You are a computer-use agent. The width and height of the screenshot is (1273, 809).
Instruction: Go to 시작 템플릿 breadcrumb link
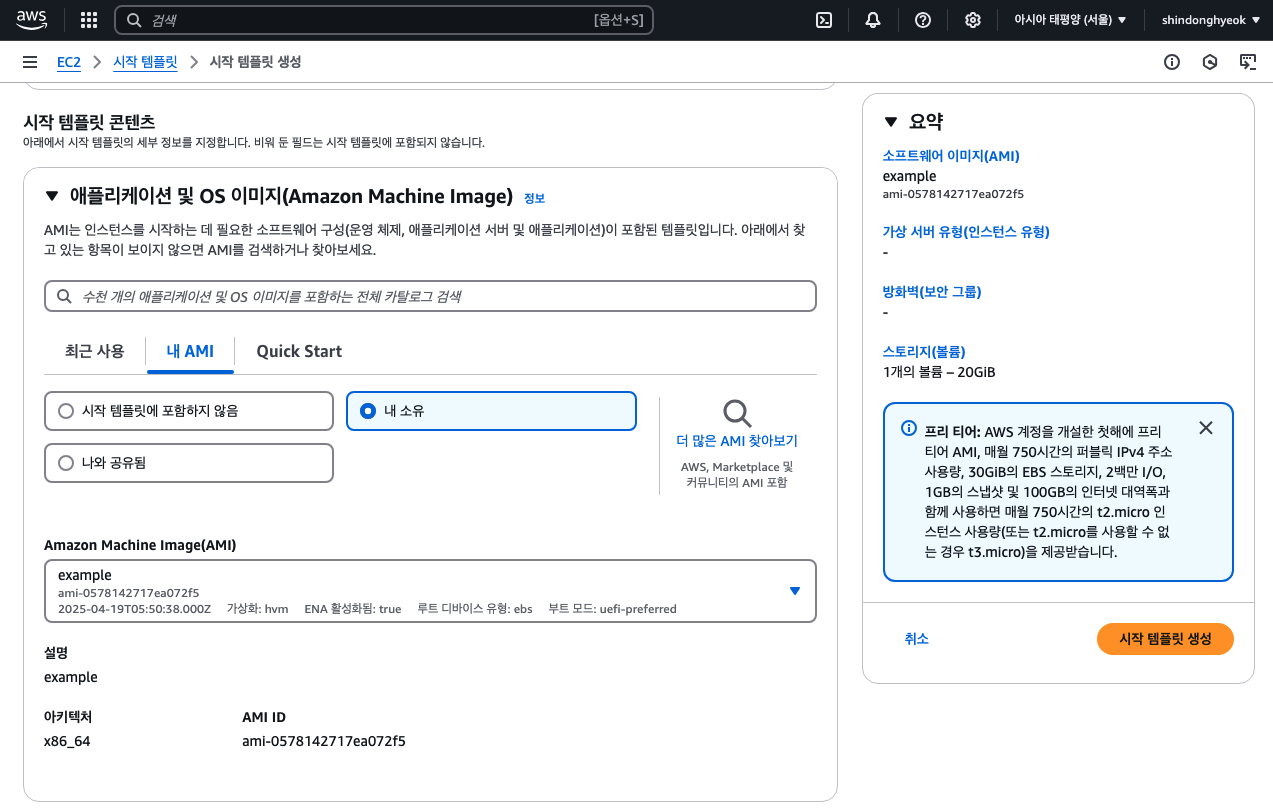tap(145, 62)
